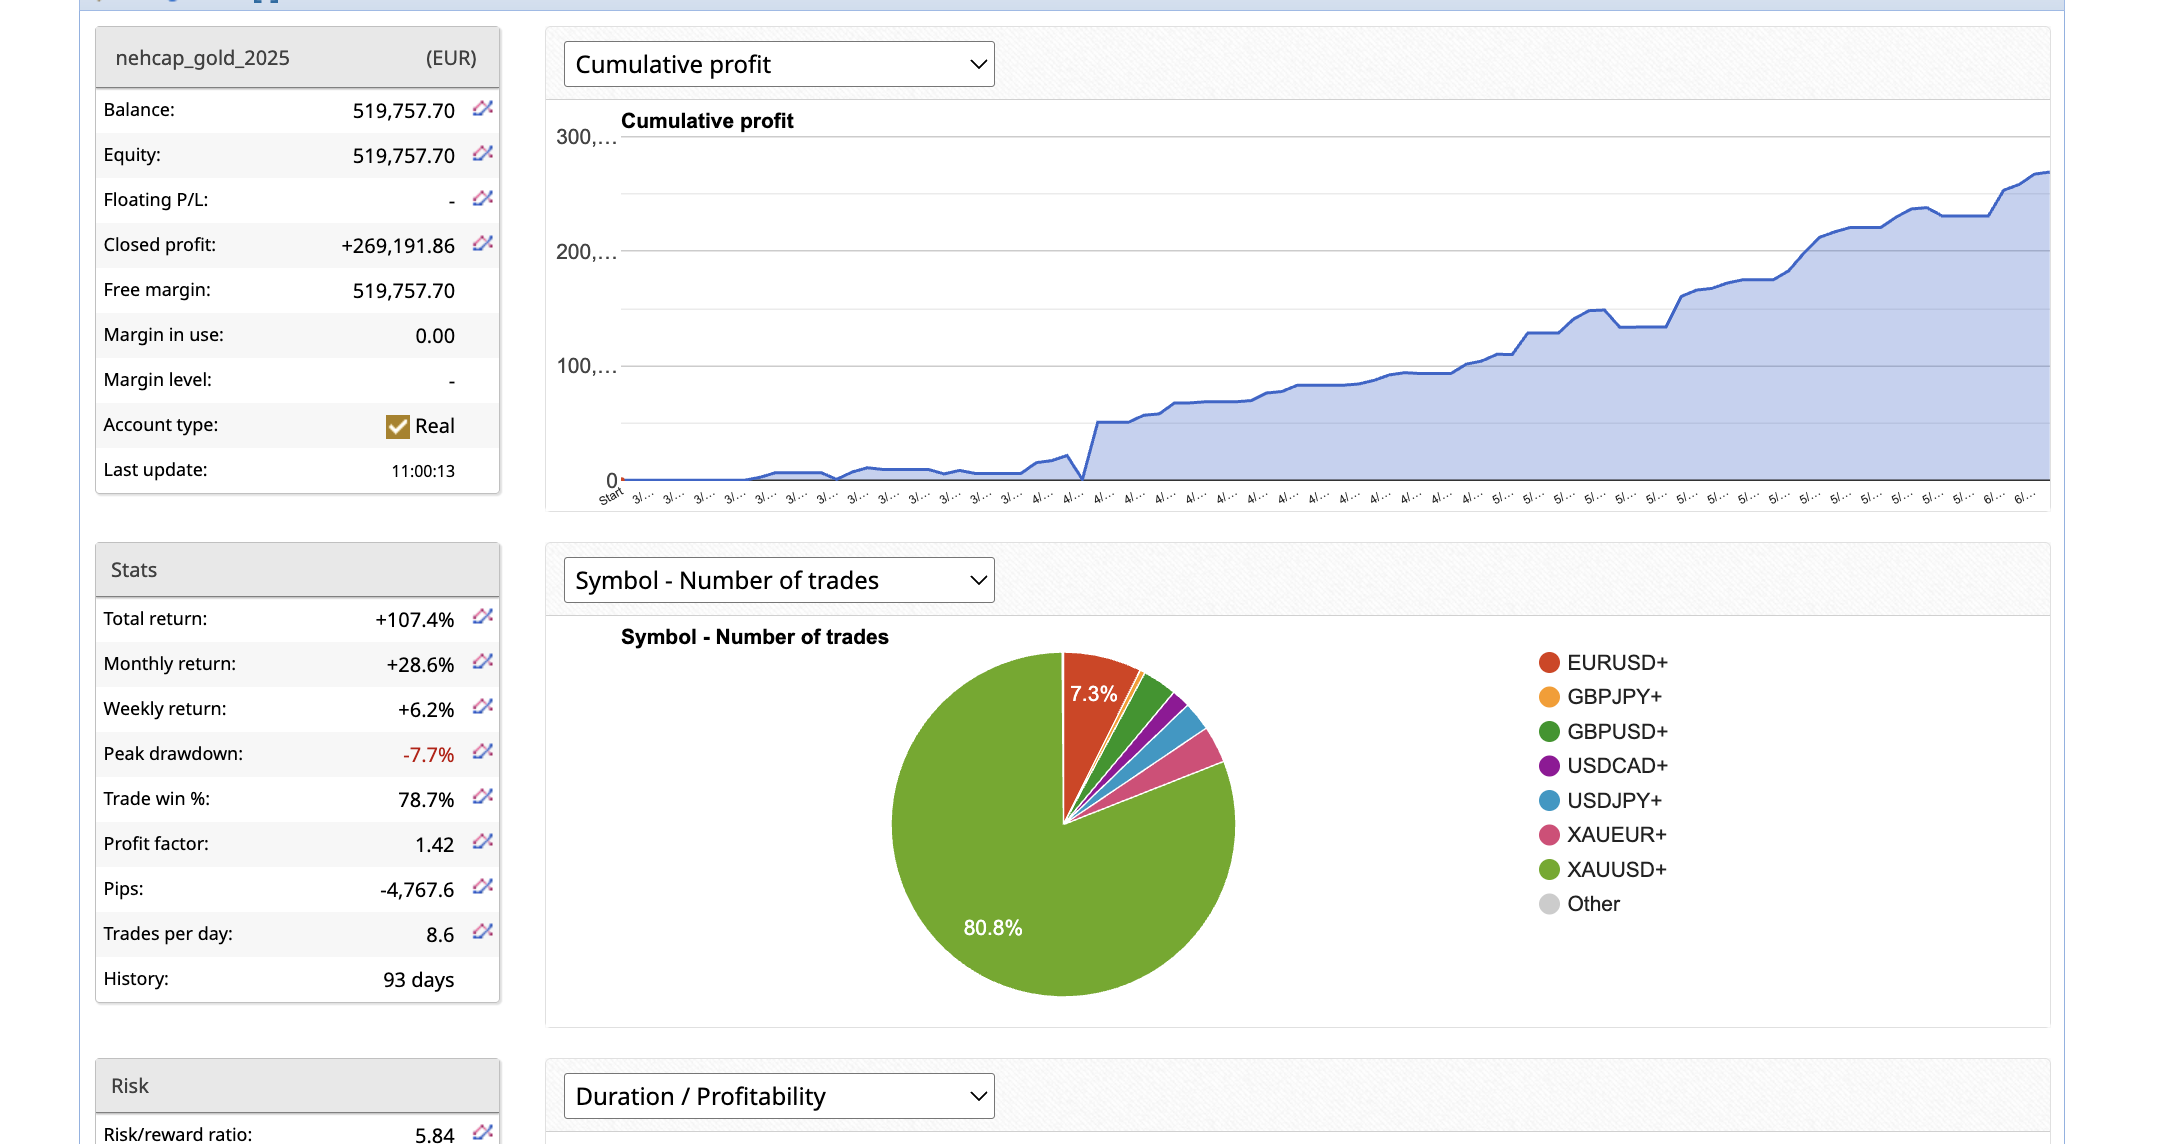Expand the Duration / Profitability dropdown

click(779, 1096)
